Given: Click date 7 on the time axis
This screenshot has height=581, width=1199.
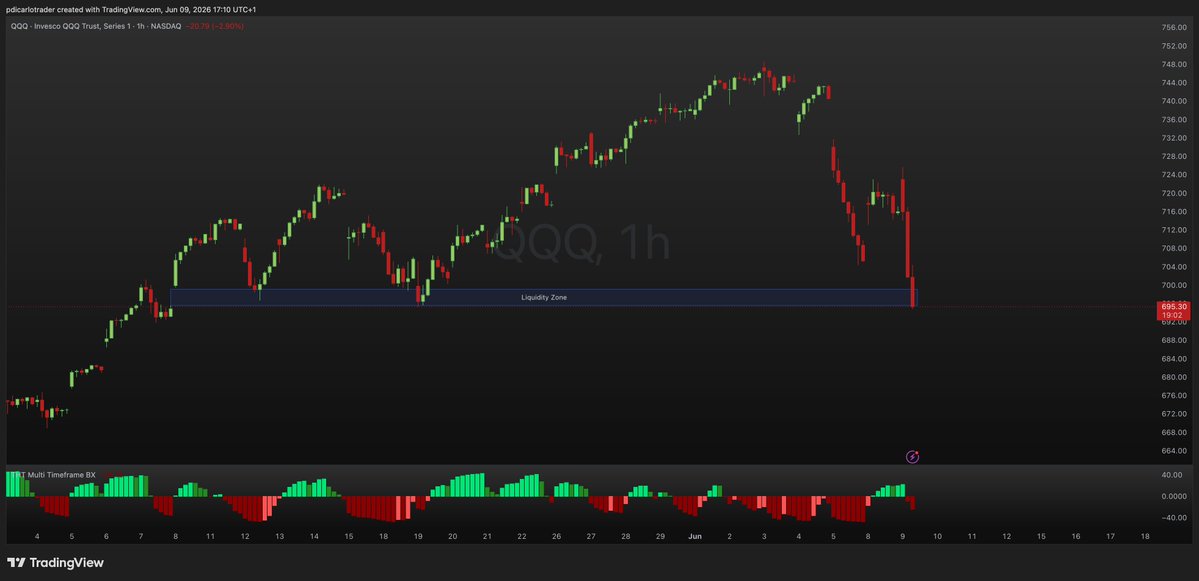Looking at the screenshot, I should point(141,537).
